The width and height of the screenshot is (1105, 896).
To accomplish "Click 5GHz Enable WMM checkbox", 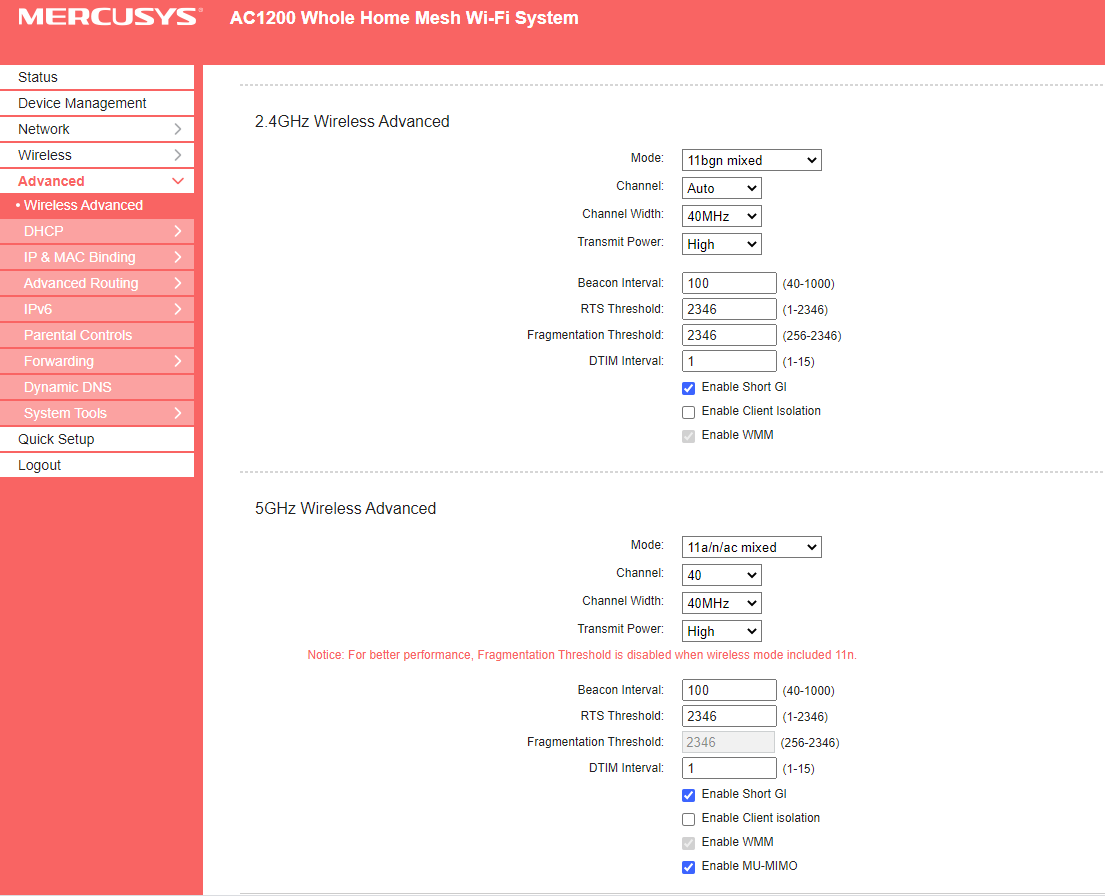I will [x=689, y=843].
